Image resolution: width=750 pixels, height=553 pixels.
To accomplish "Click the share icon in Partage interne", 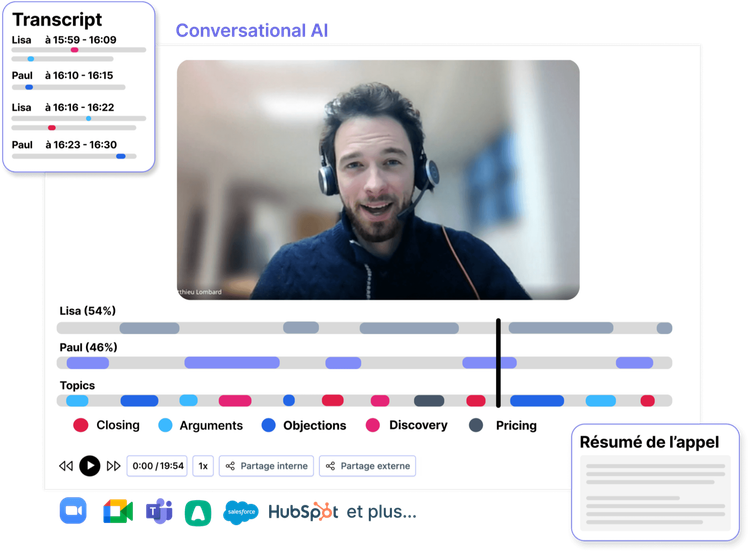I will pyautogui.click(x=230, y=466).
